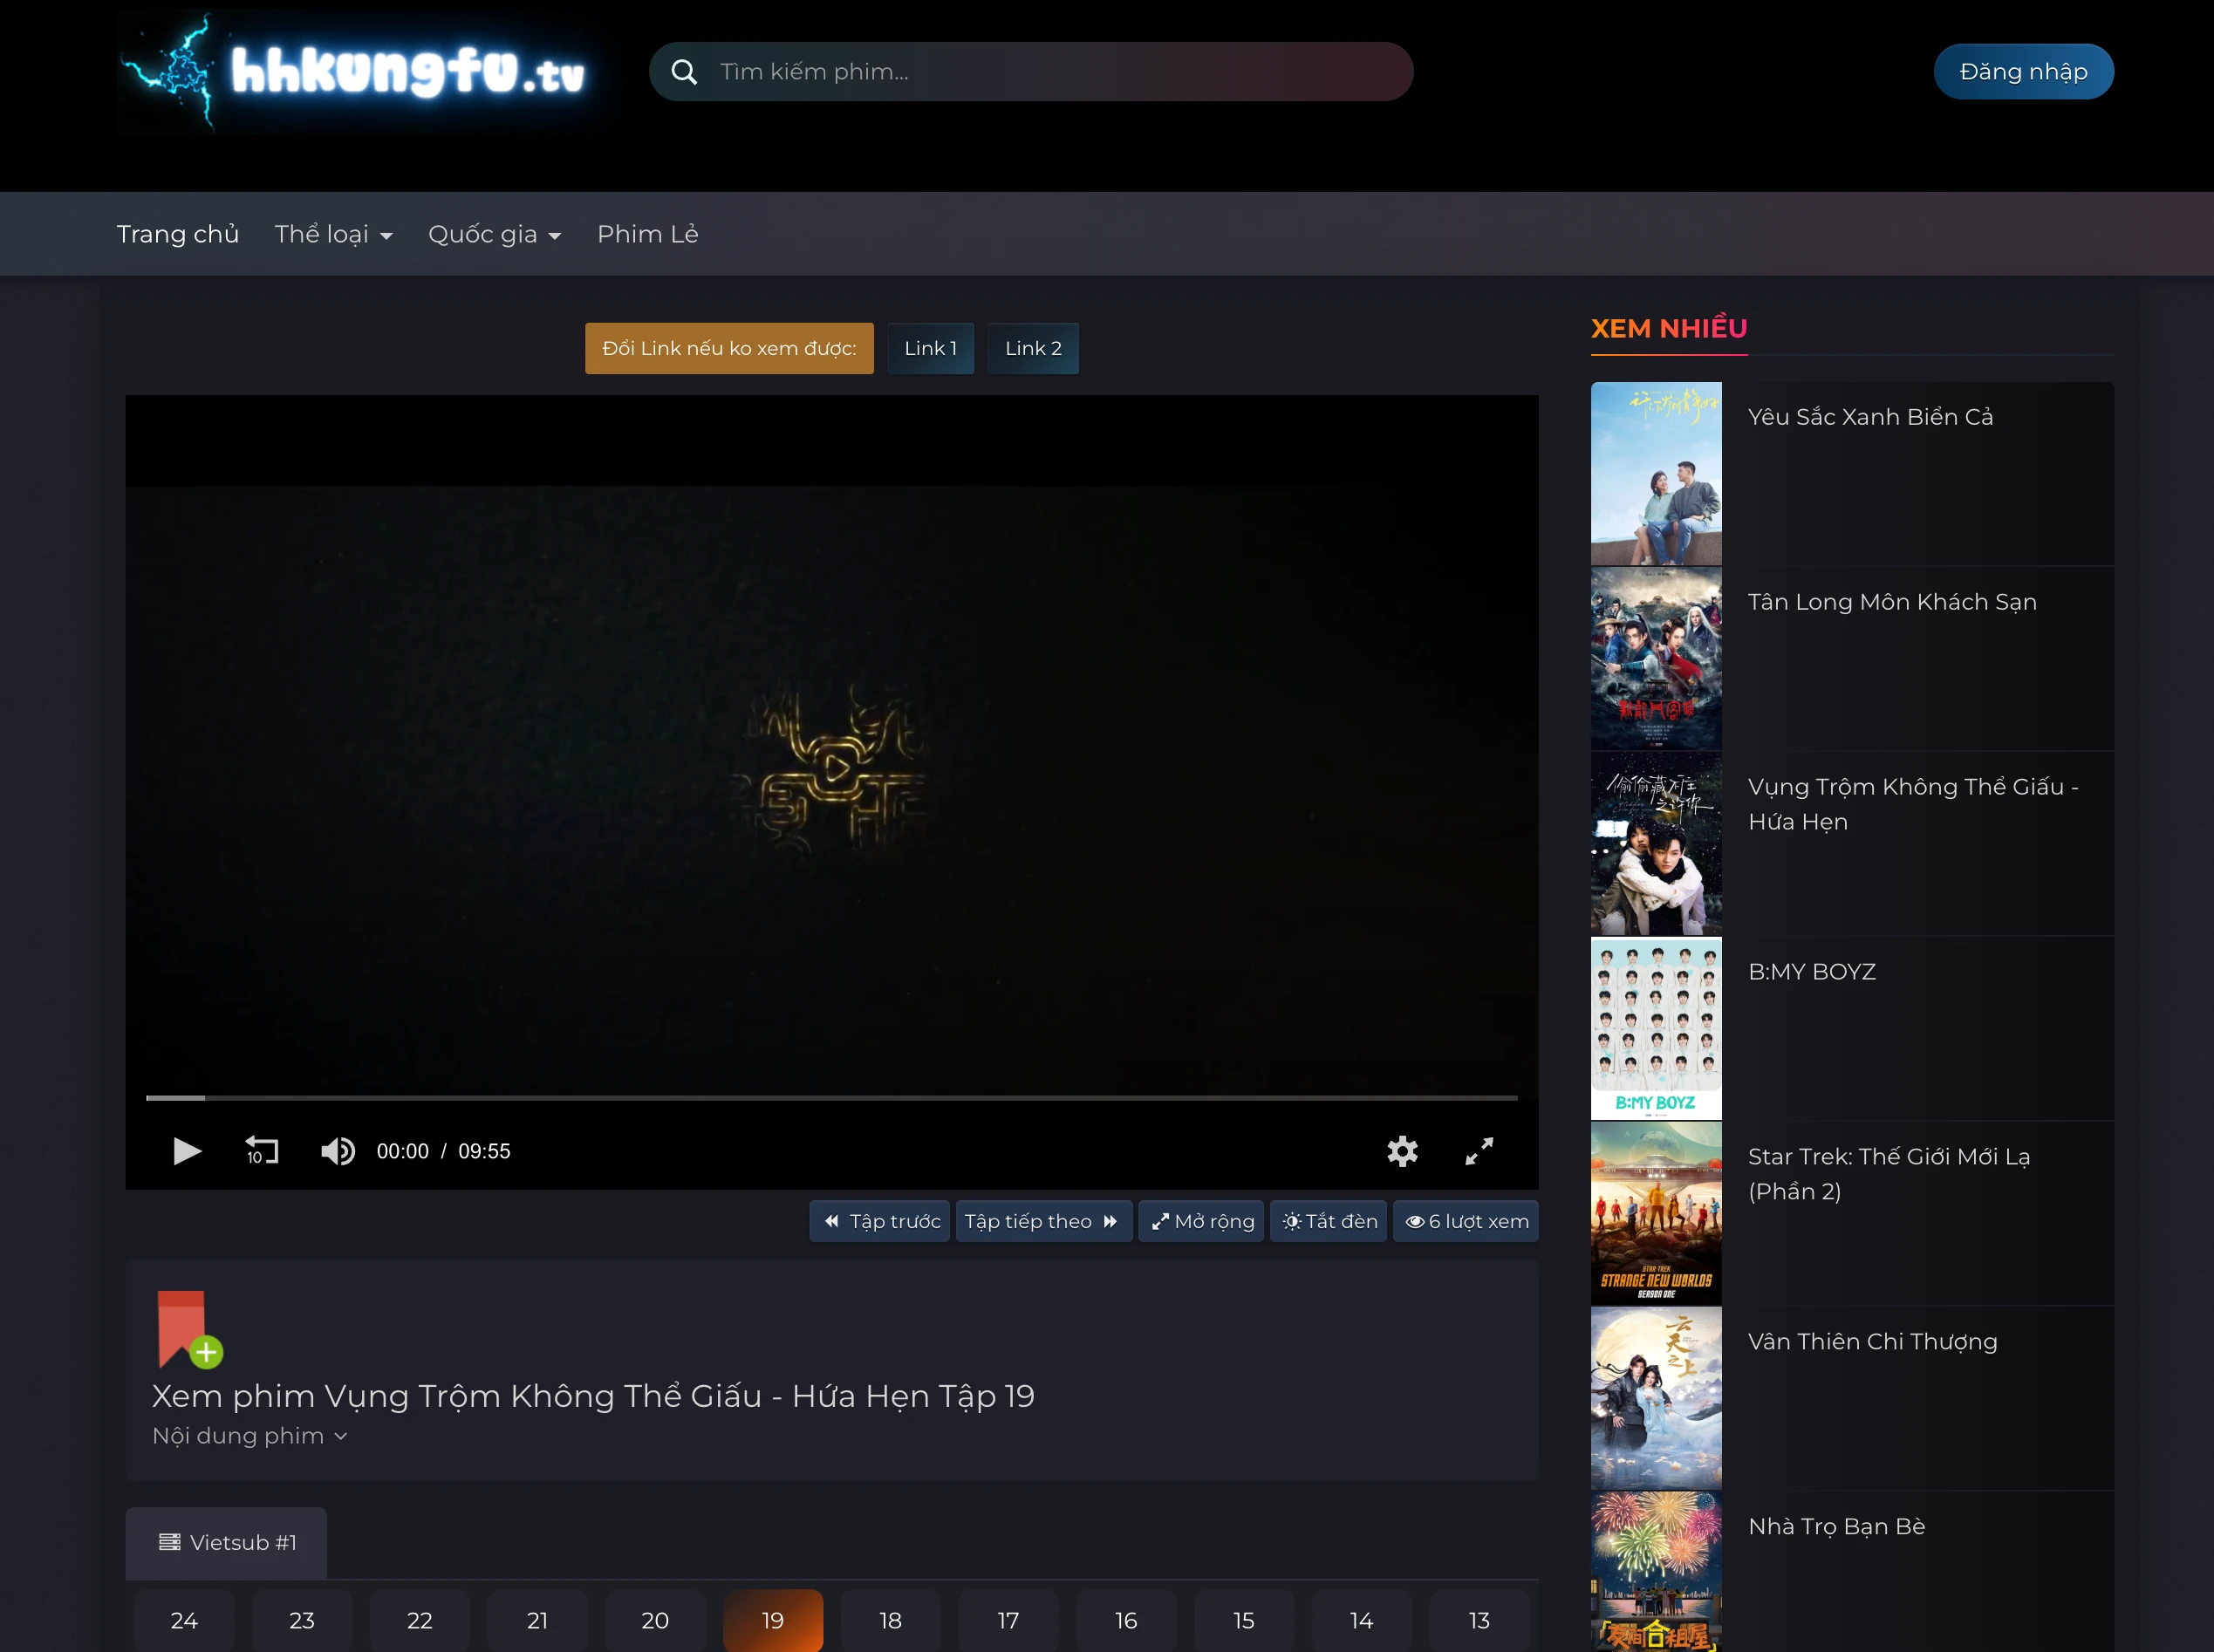Switch stream source to Link 2
Screen dimensions: 2214x1652
click(x=1033, y=348)
